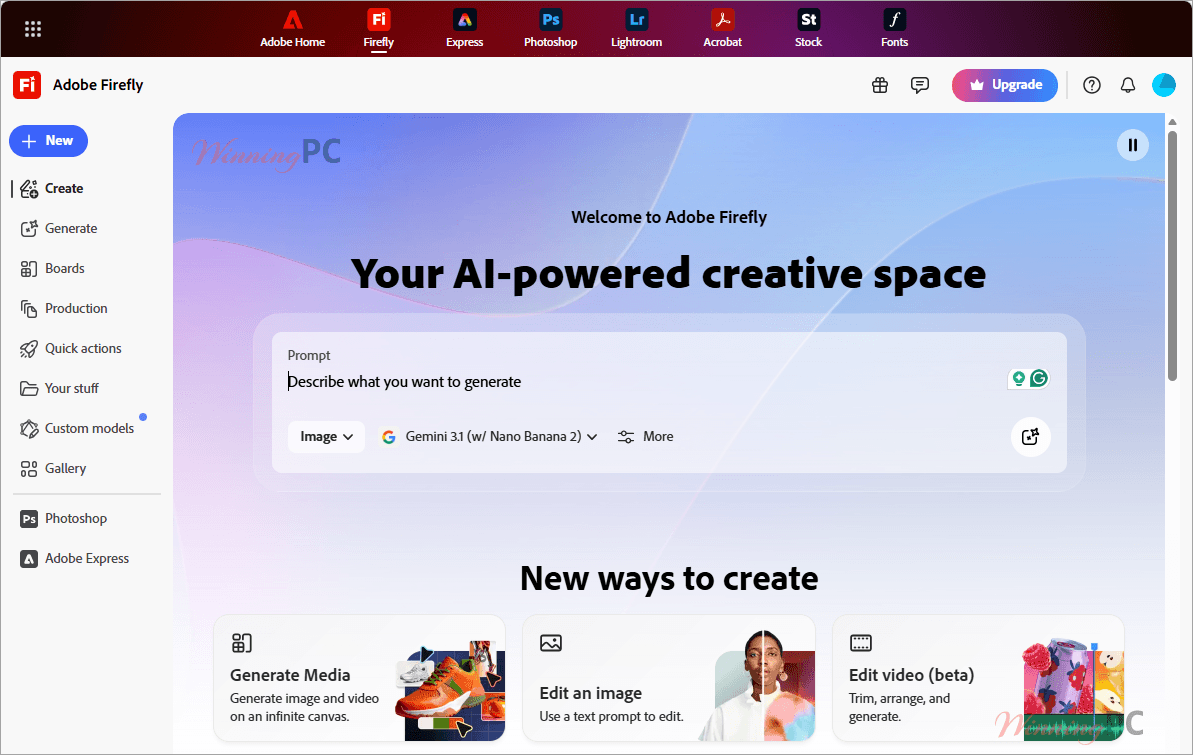Click the generate button in prompt box
1193x755 pixels.
pyautogui.click(x=1030, y=437)
